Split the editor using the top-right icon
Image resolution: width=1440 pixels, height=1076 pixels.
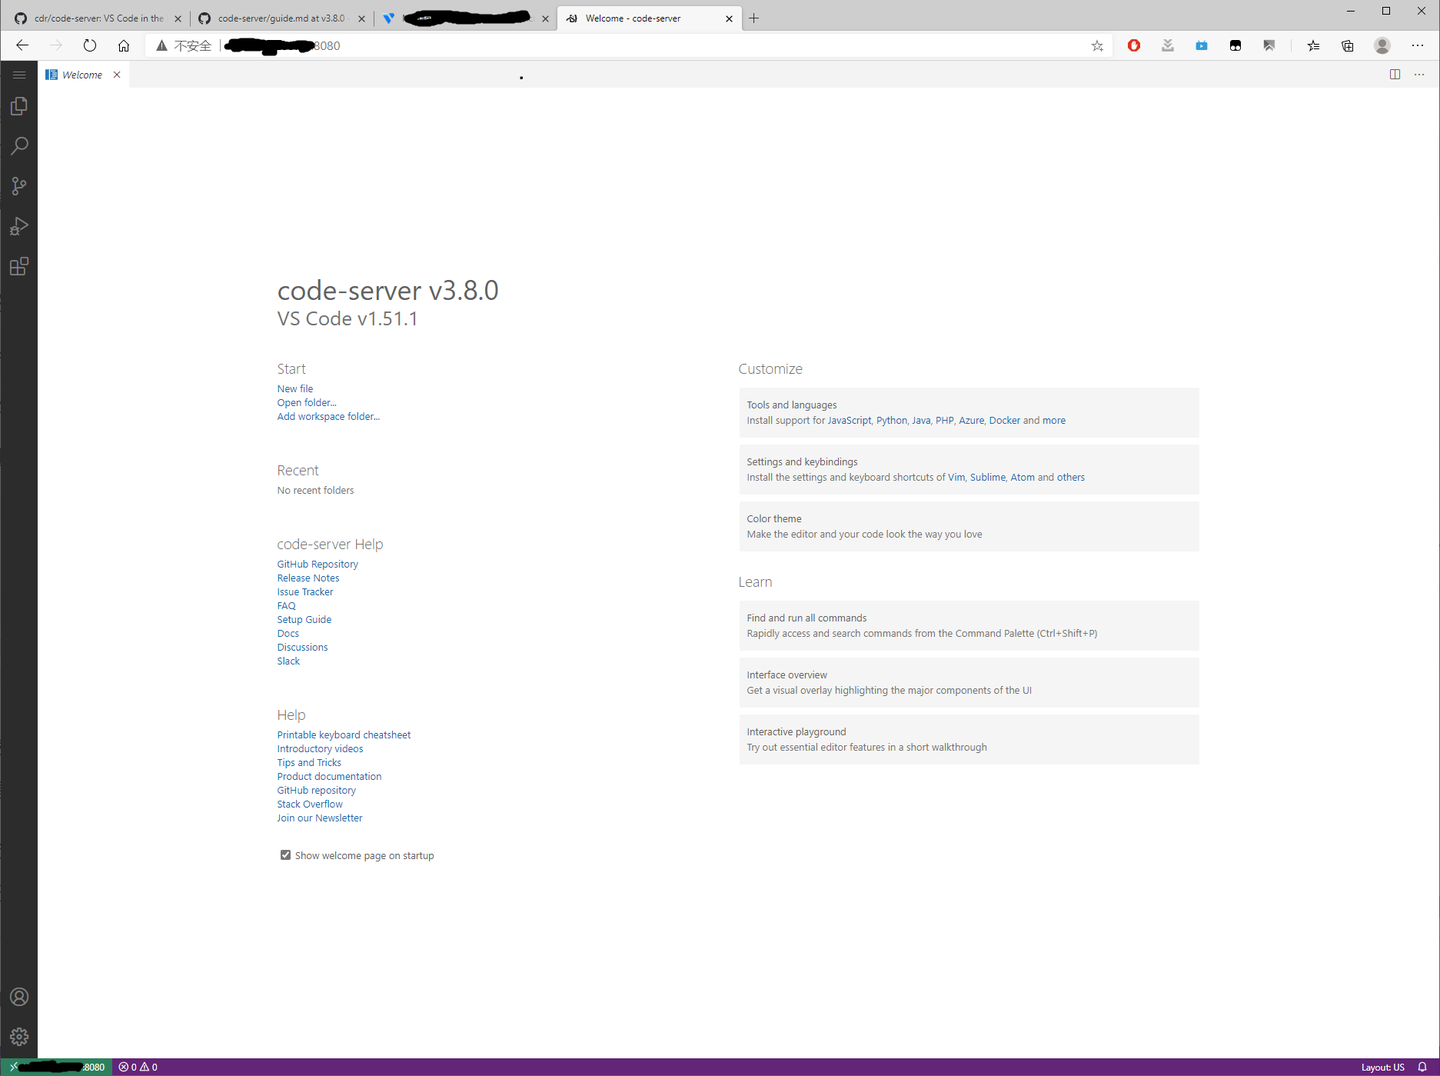point(1395,74)
